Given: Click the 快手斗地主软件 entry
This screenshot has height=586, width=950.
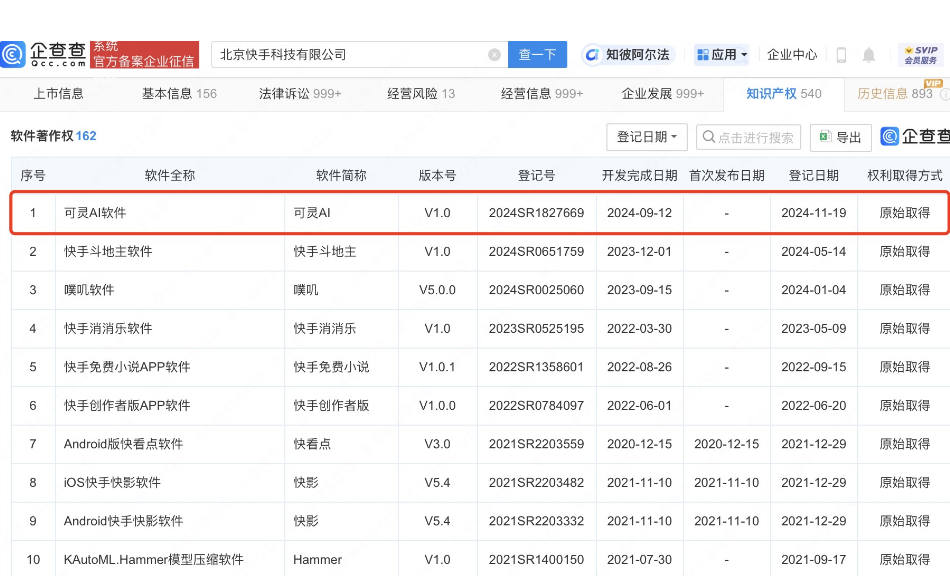Looking at the screenshot, I should [x=108, y=251].
